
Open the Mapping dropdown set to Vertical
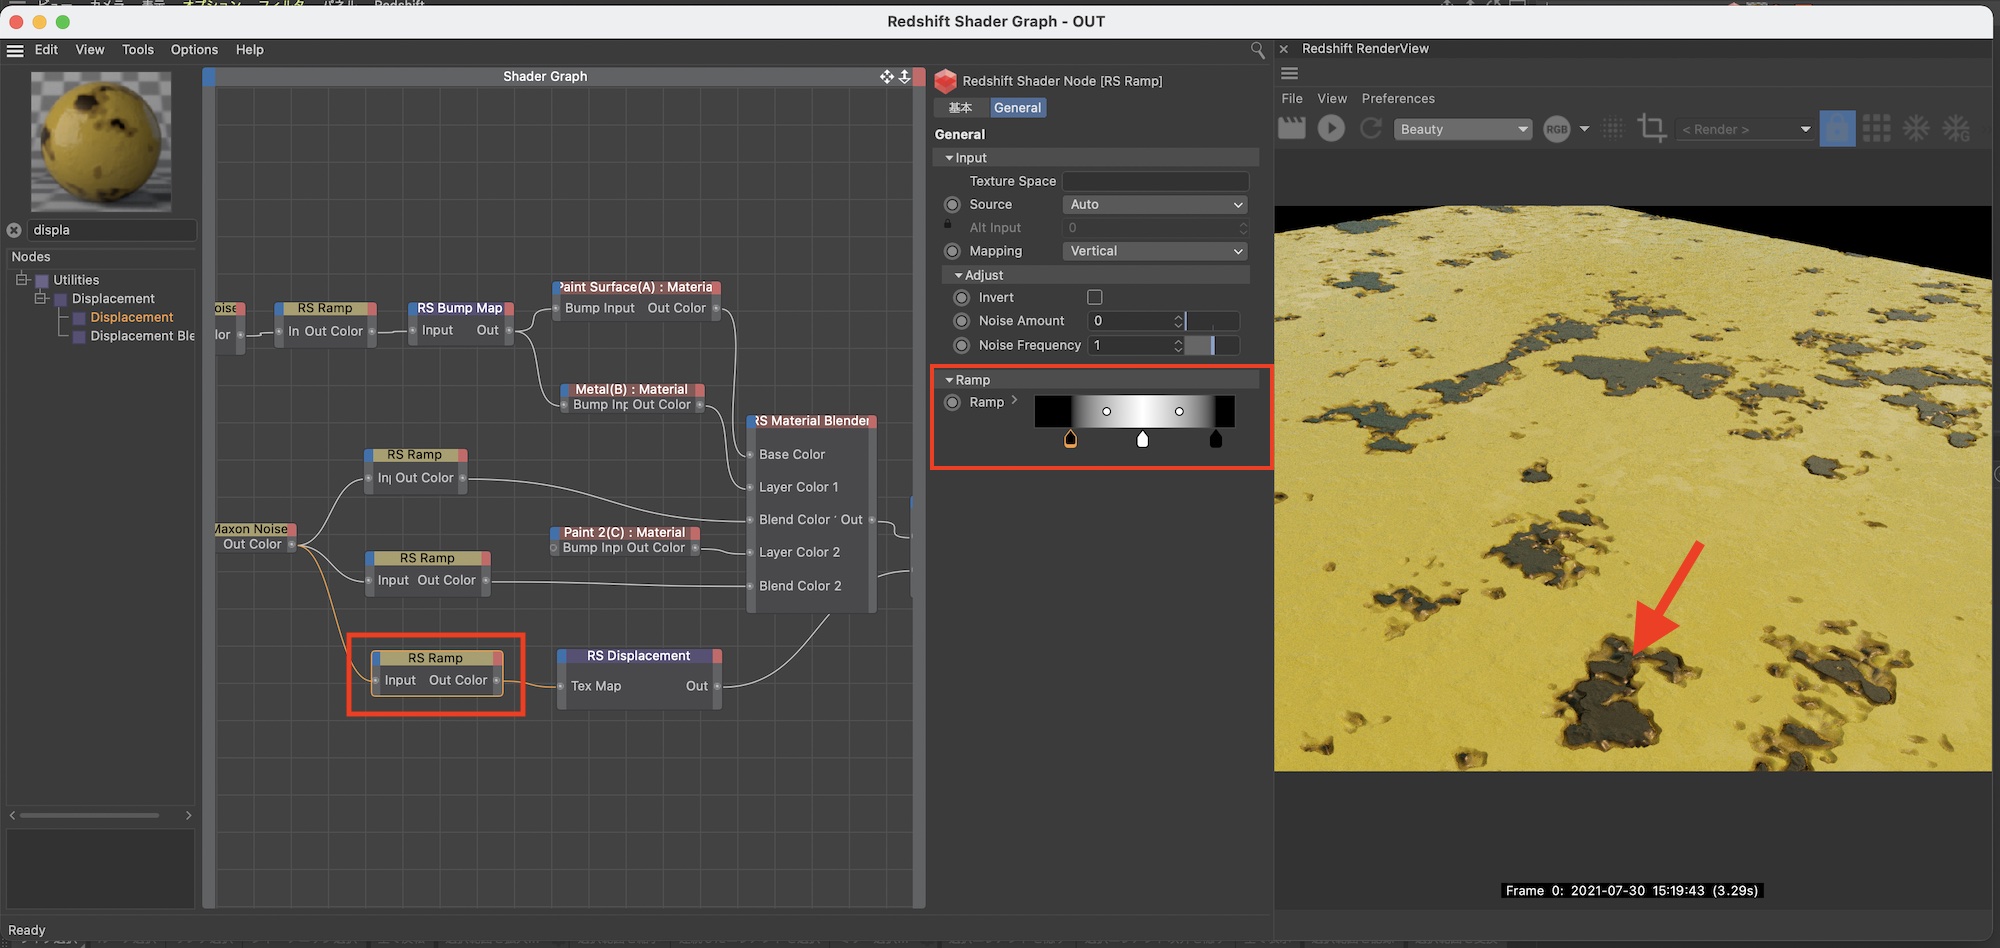[1155, 251]
